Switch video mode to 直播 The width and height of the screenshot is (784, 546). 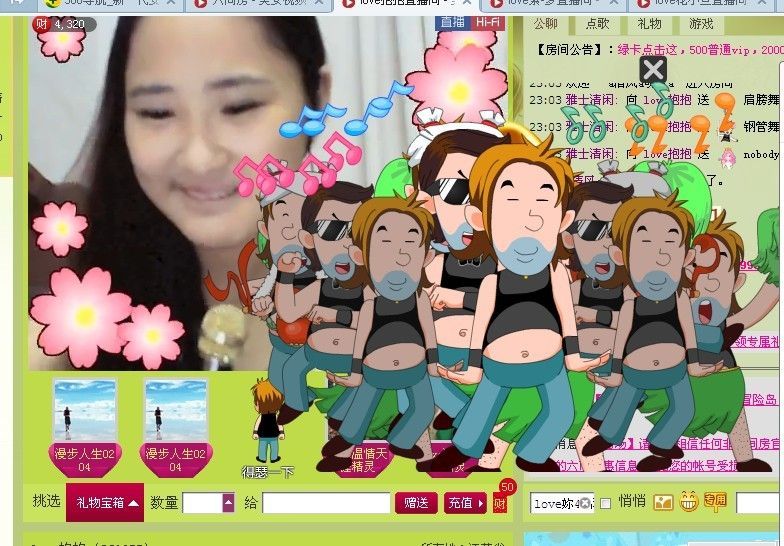click(452, 22)
